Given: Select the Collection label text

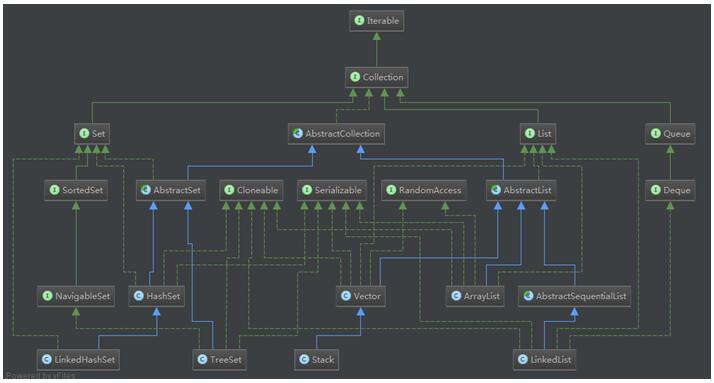Looking at the screenshot, I should pos(383,77).
